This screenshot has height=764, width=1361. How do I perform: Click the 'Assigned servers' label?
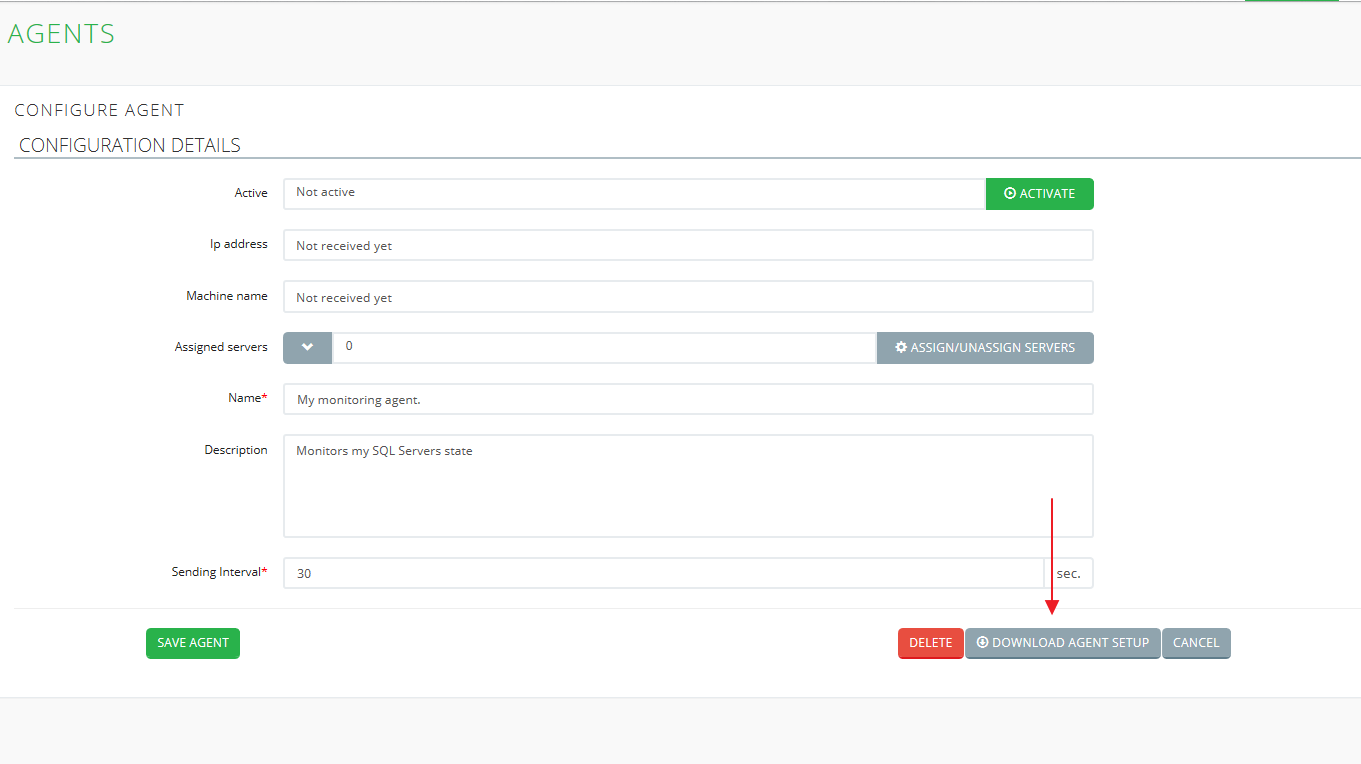coord(221,347)
